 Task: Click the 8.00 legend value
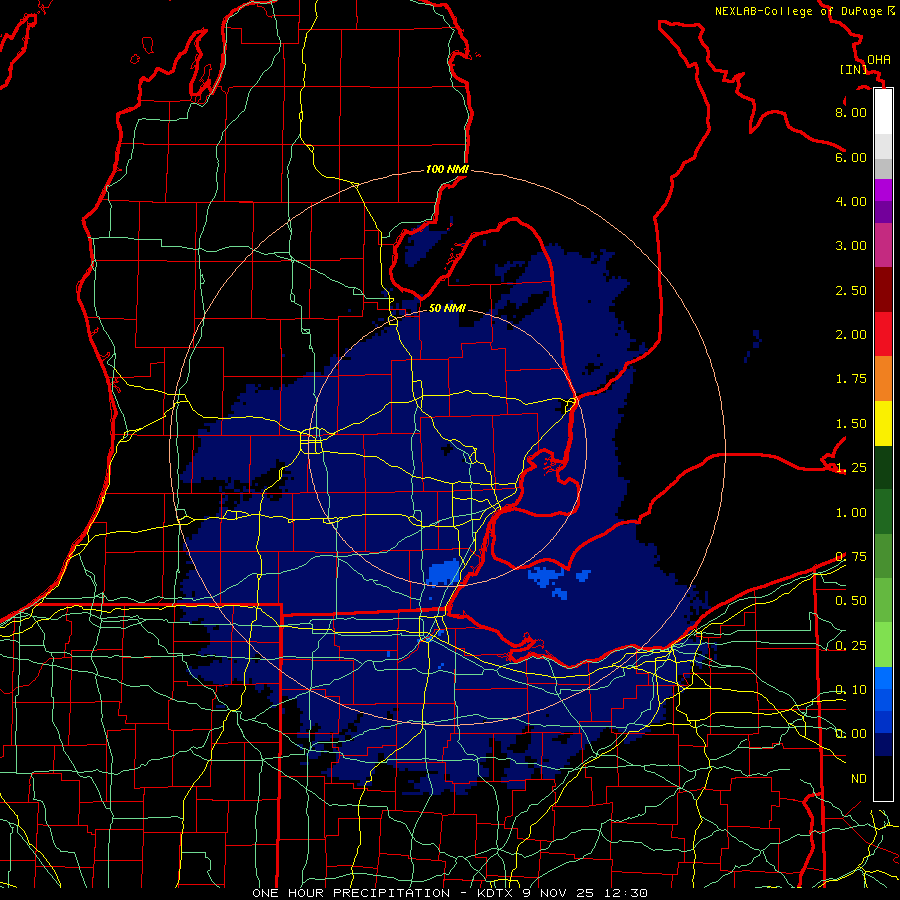[x=851, y=112]
